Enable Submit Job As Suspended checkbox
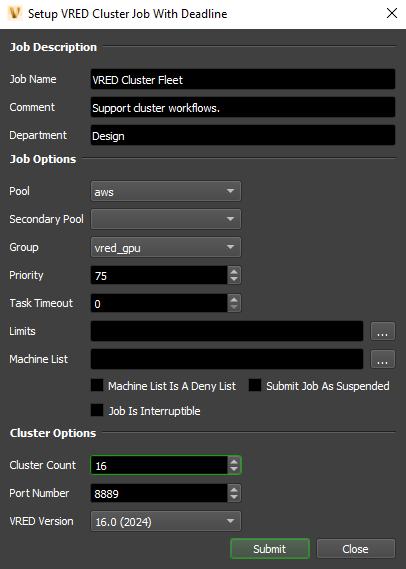 (255, 385)
